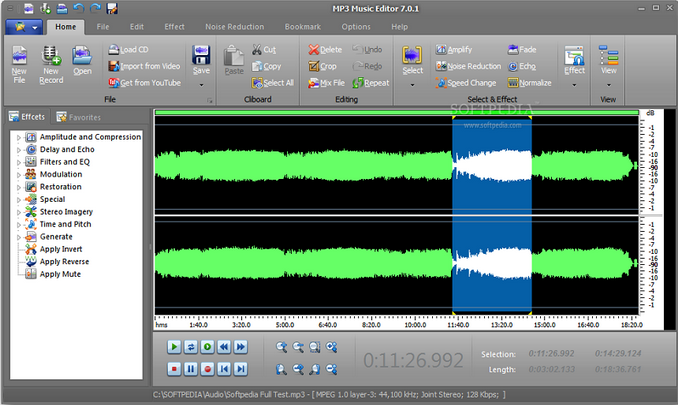The height and width of the screenshot is (405, 678).
Task: Expand the Time and Pitch category
Action: (18, 224)
